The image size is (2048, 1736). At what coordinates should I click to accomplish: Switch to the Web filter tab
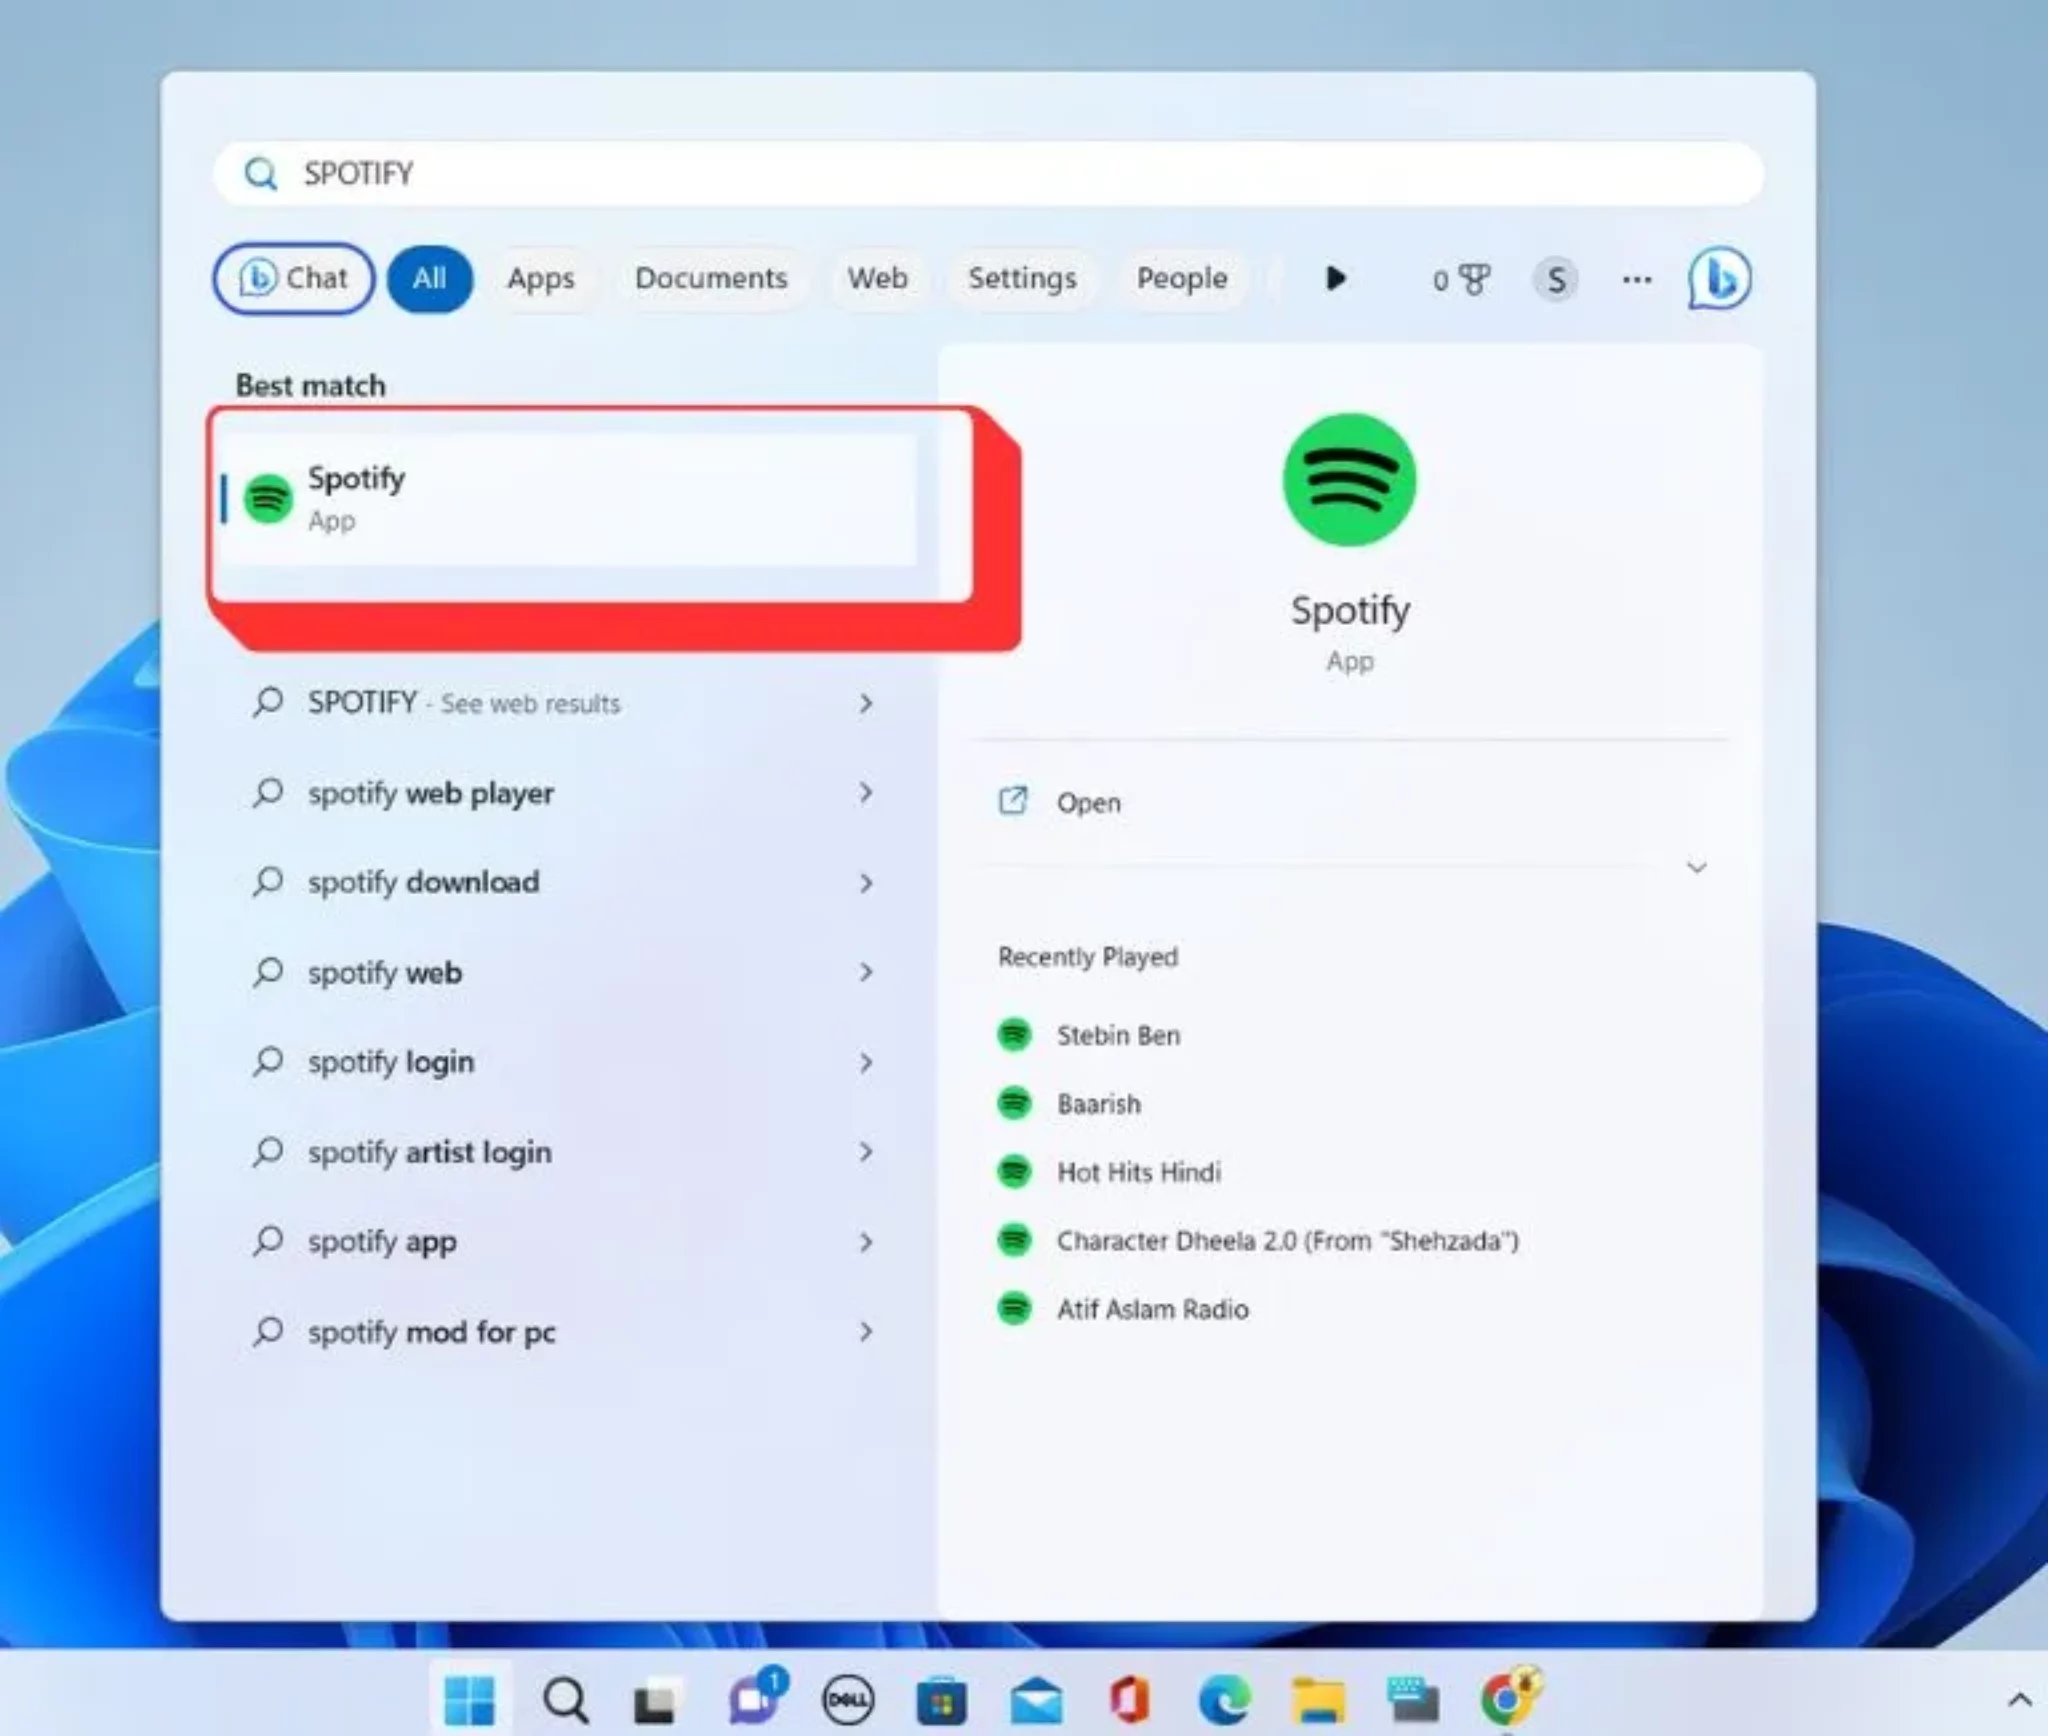tap(877, 279)
